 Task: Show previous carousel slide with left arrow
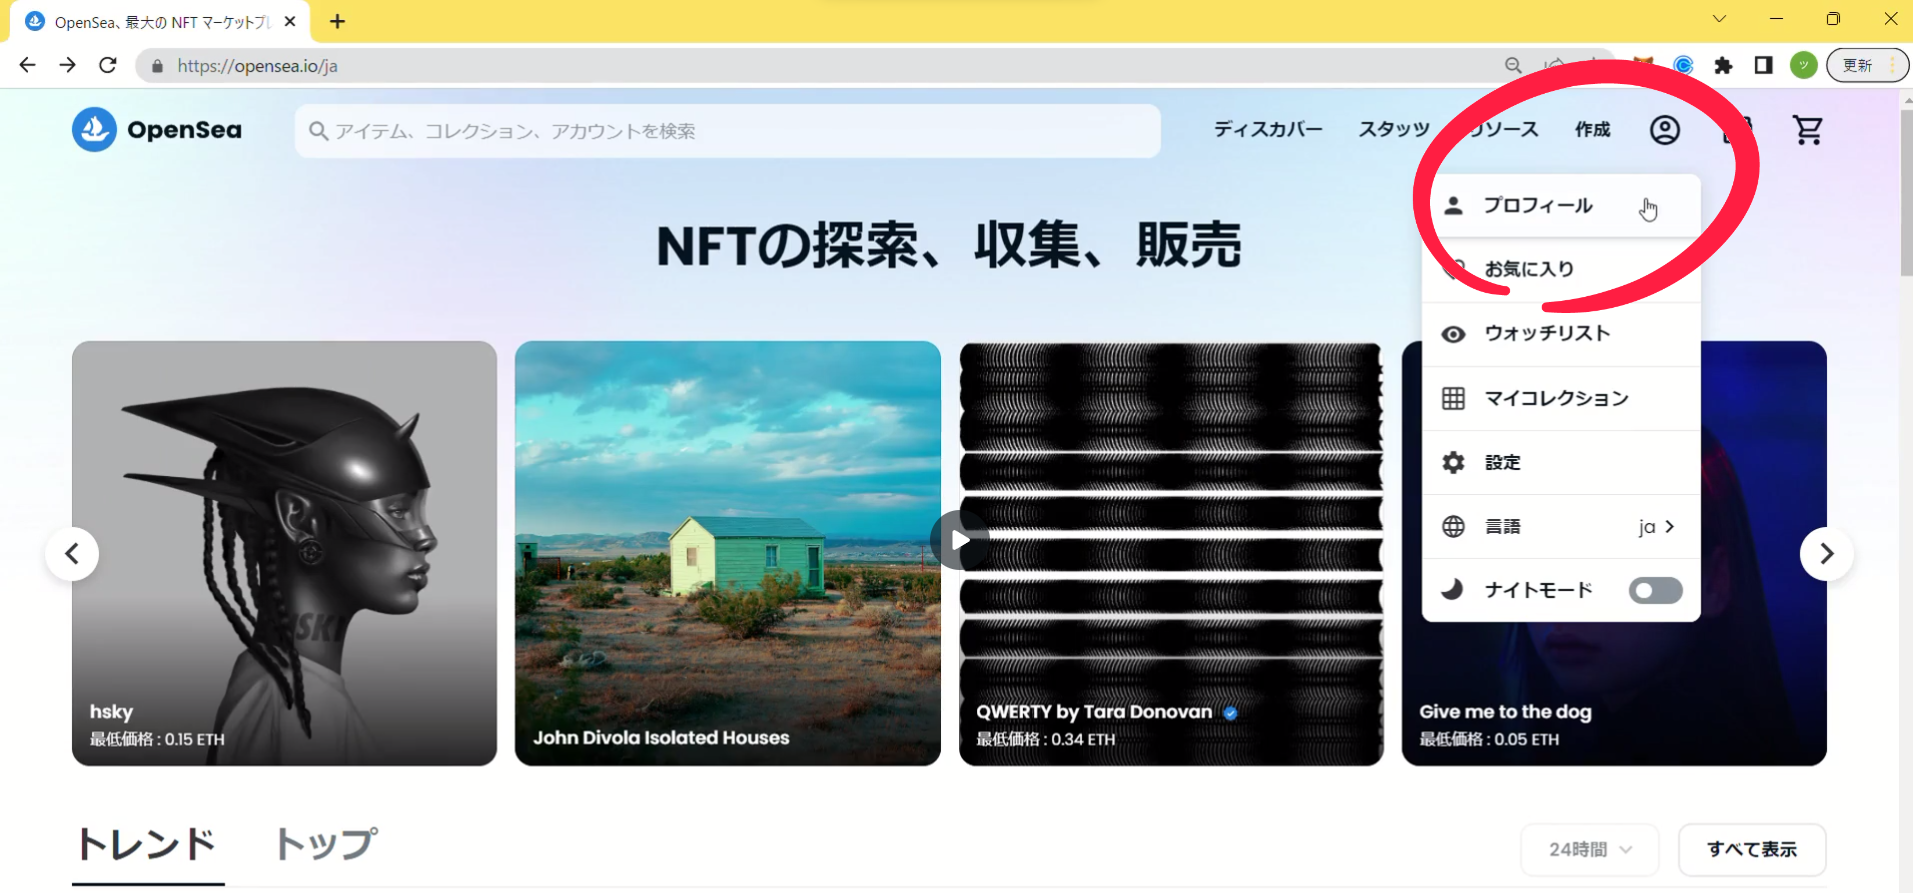(x=72, y=554)
